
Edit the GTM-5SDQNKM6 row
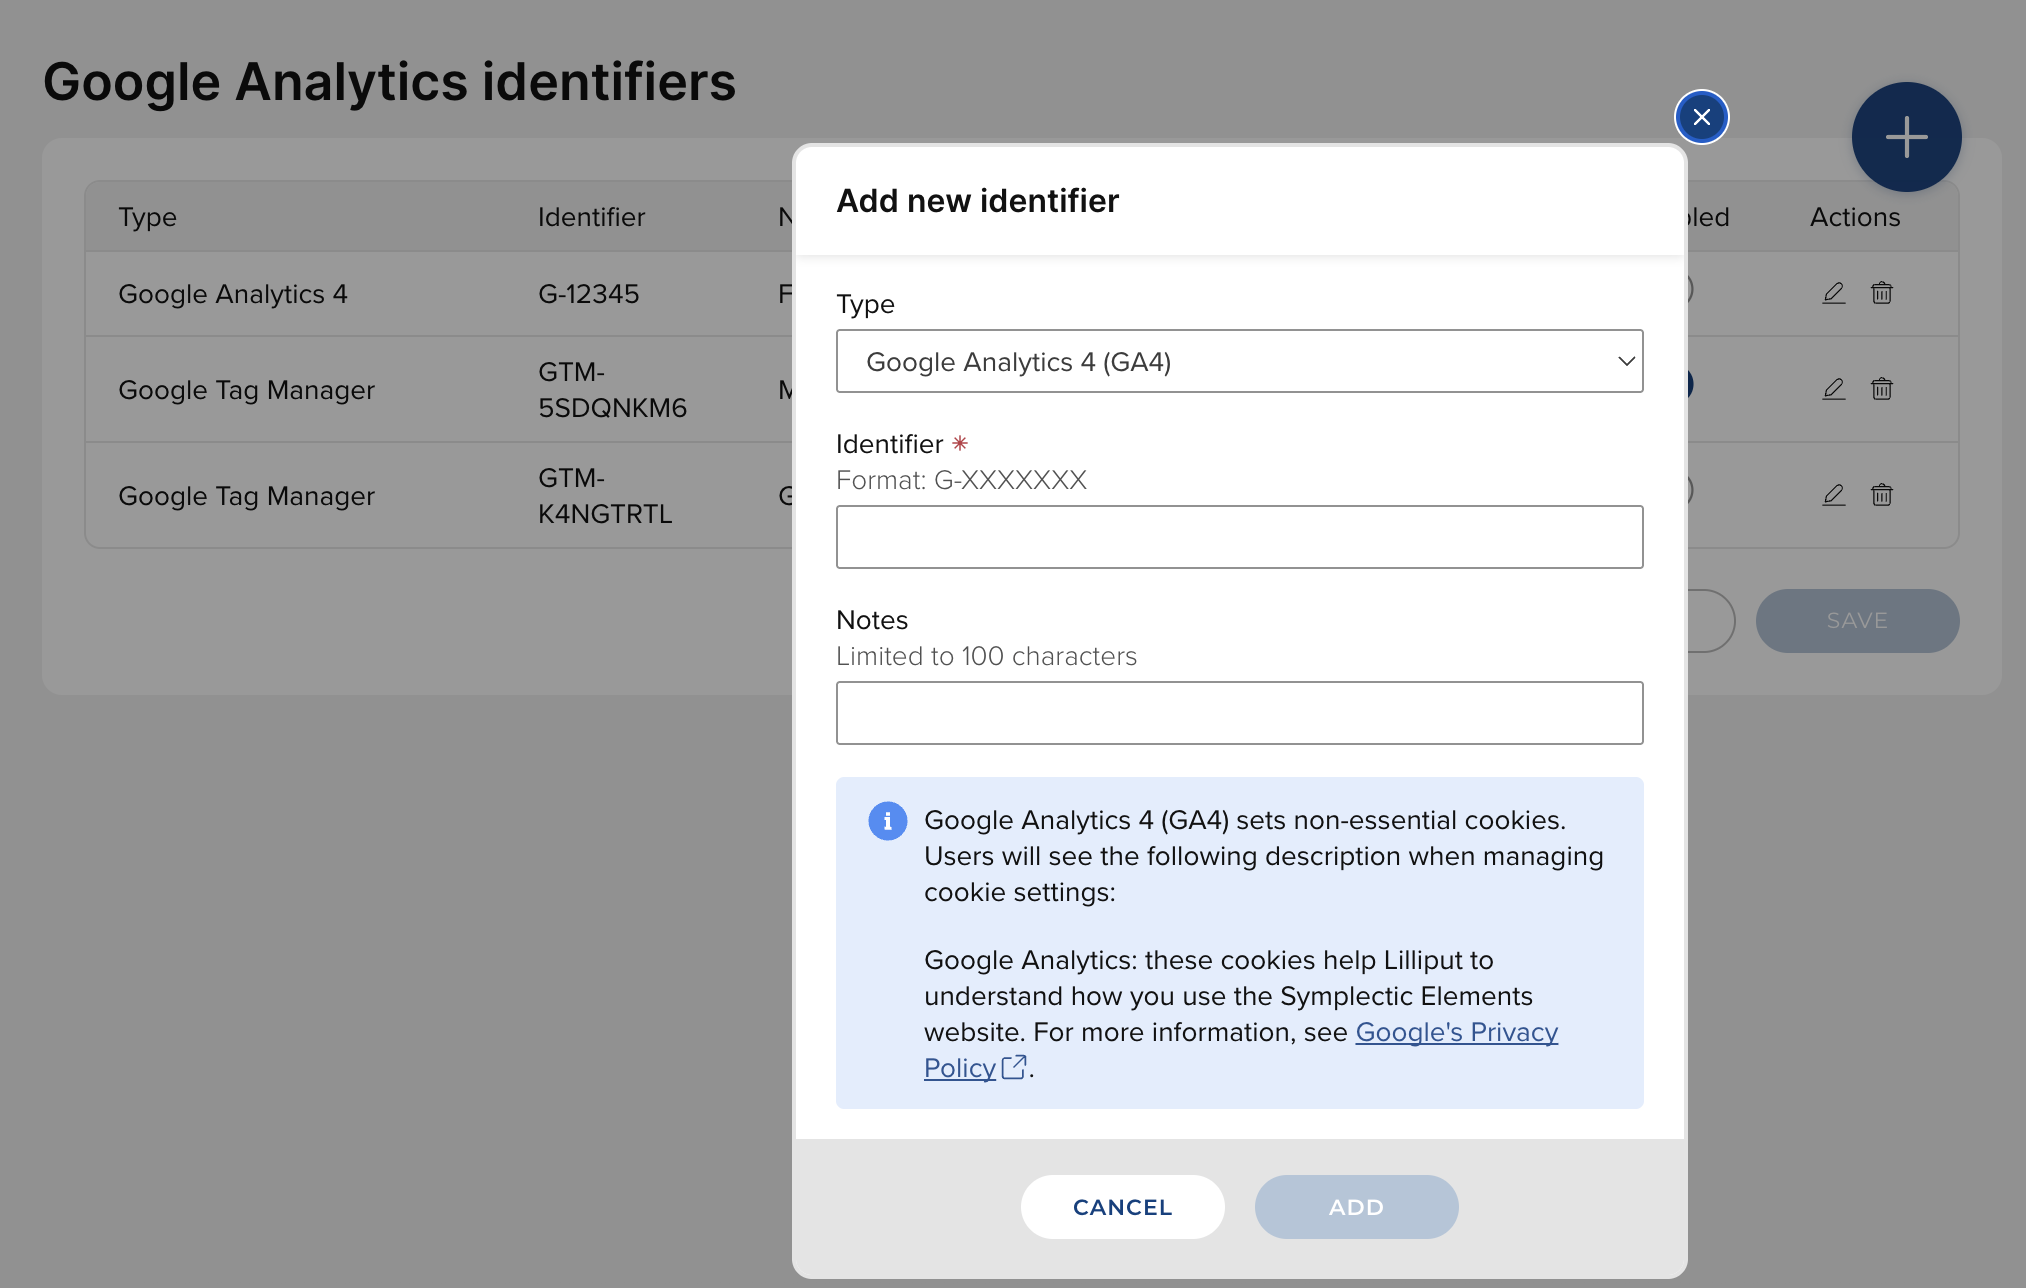[x=1833, y=389]
